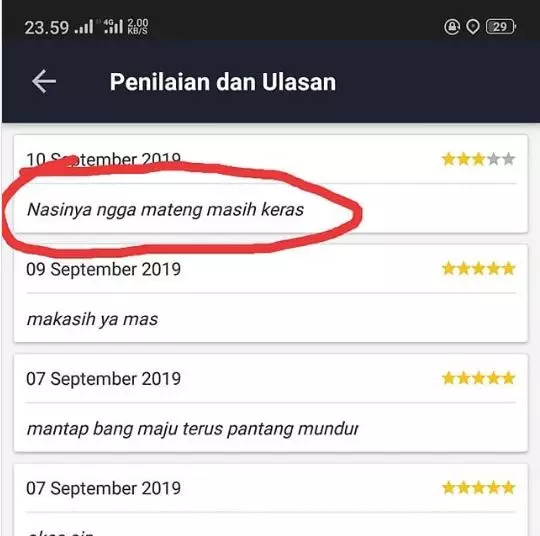Screen dimensions: 540x536
Task: Tap the 2.00 KB/S network speed indicator
Action: [138, 27]
